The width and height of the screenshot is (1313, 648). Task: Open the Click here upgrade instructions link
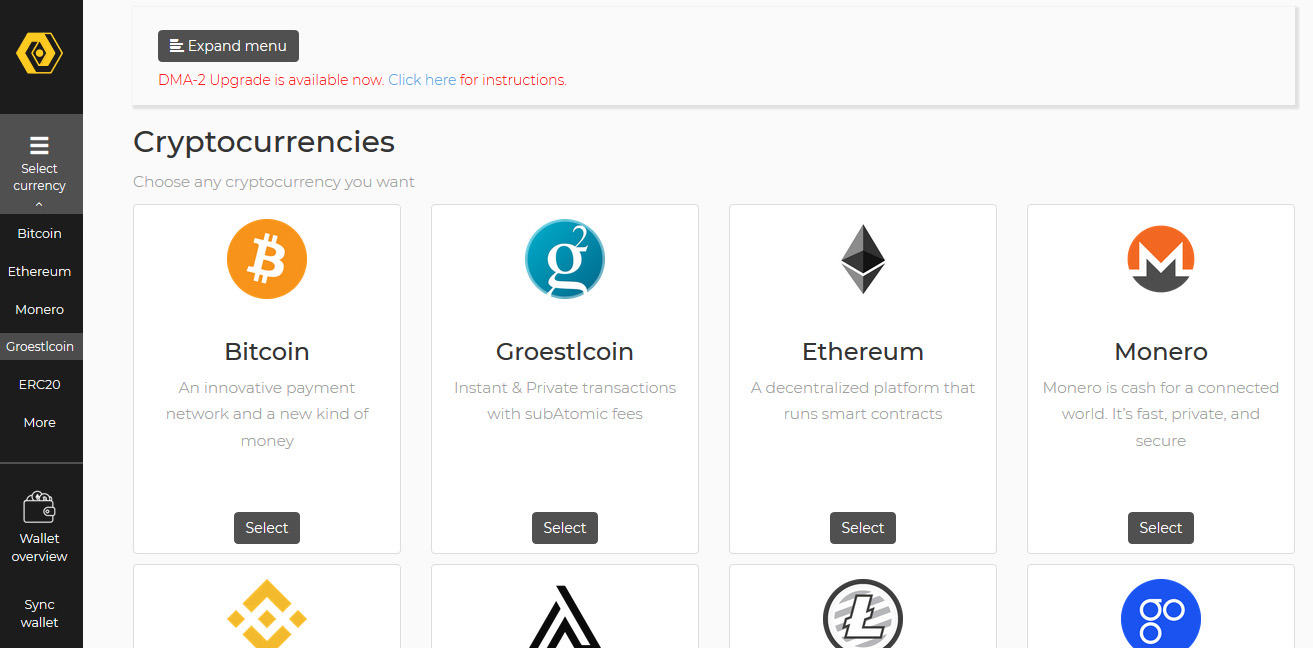[422, 80]
